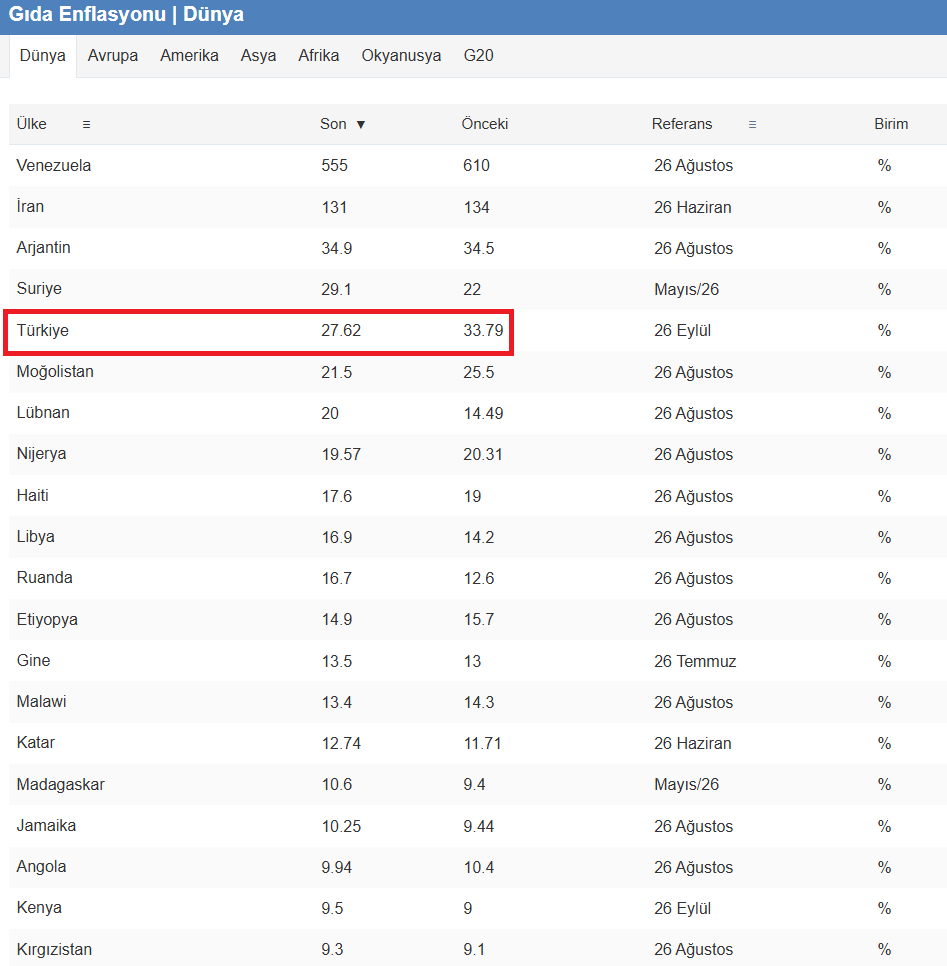This screenshot has height=966, width=947.
Task: Open the Suriye country link
Action: point(39,289)
